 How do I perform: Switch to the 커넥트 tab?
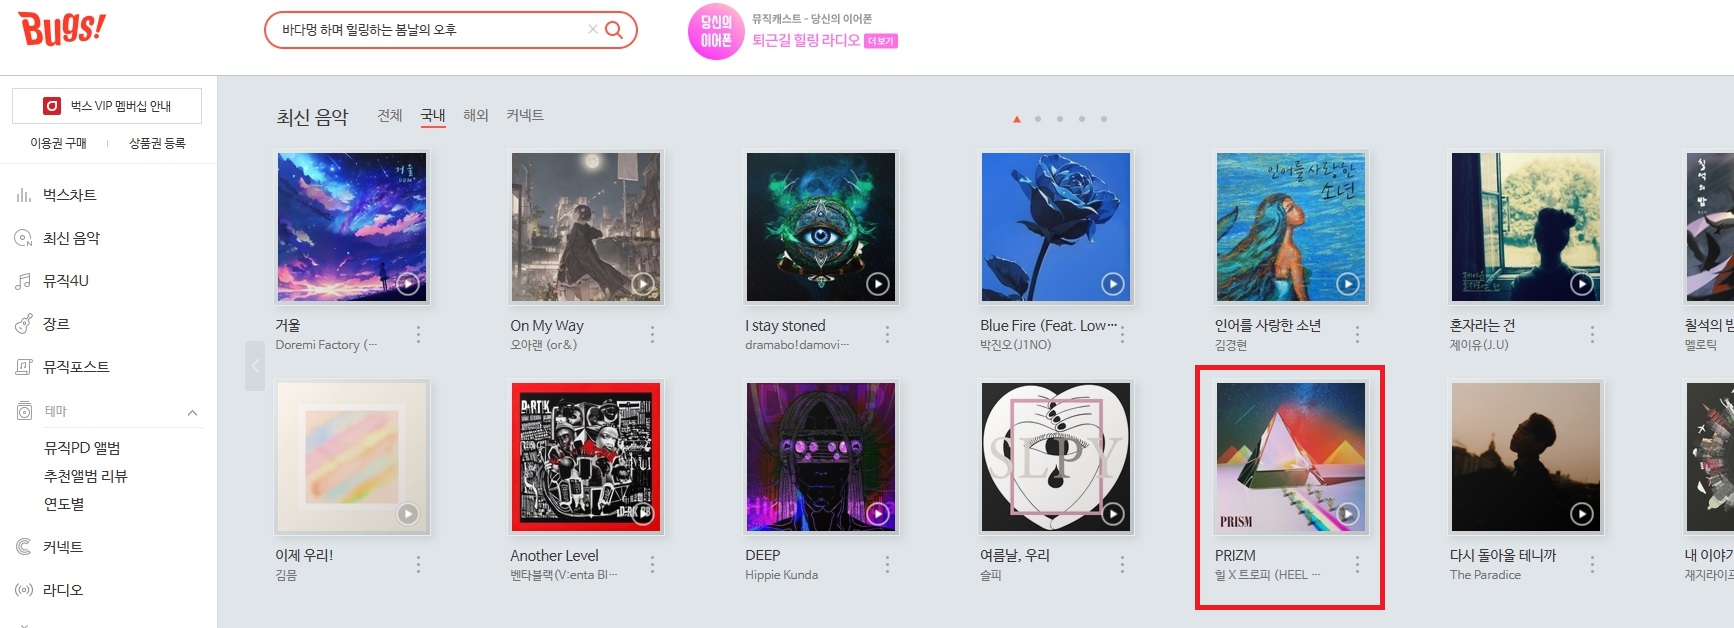[525, 116]
